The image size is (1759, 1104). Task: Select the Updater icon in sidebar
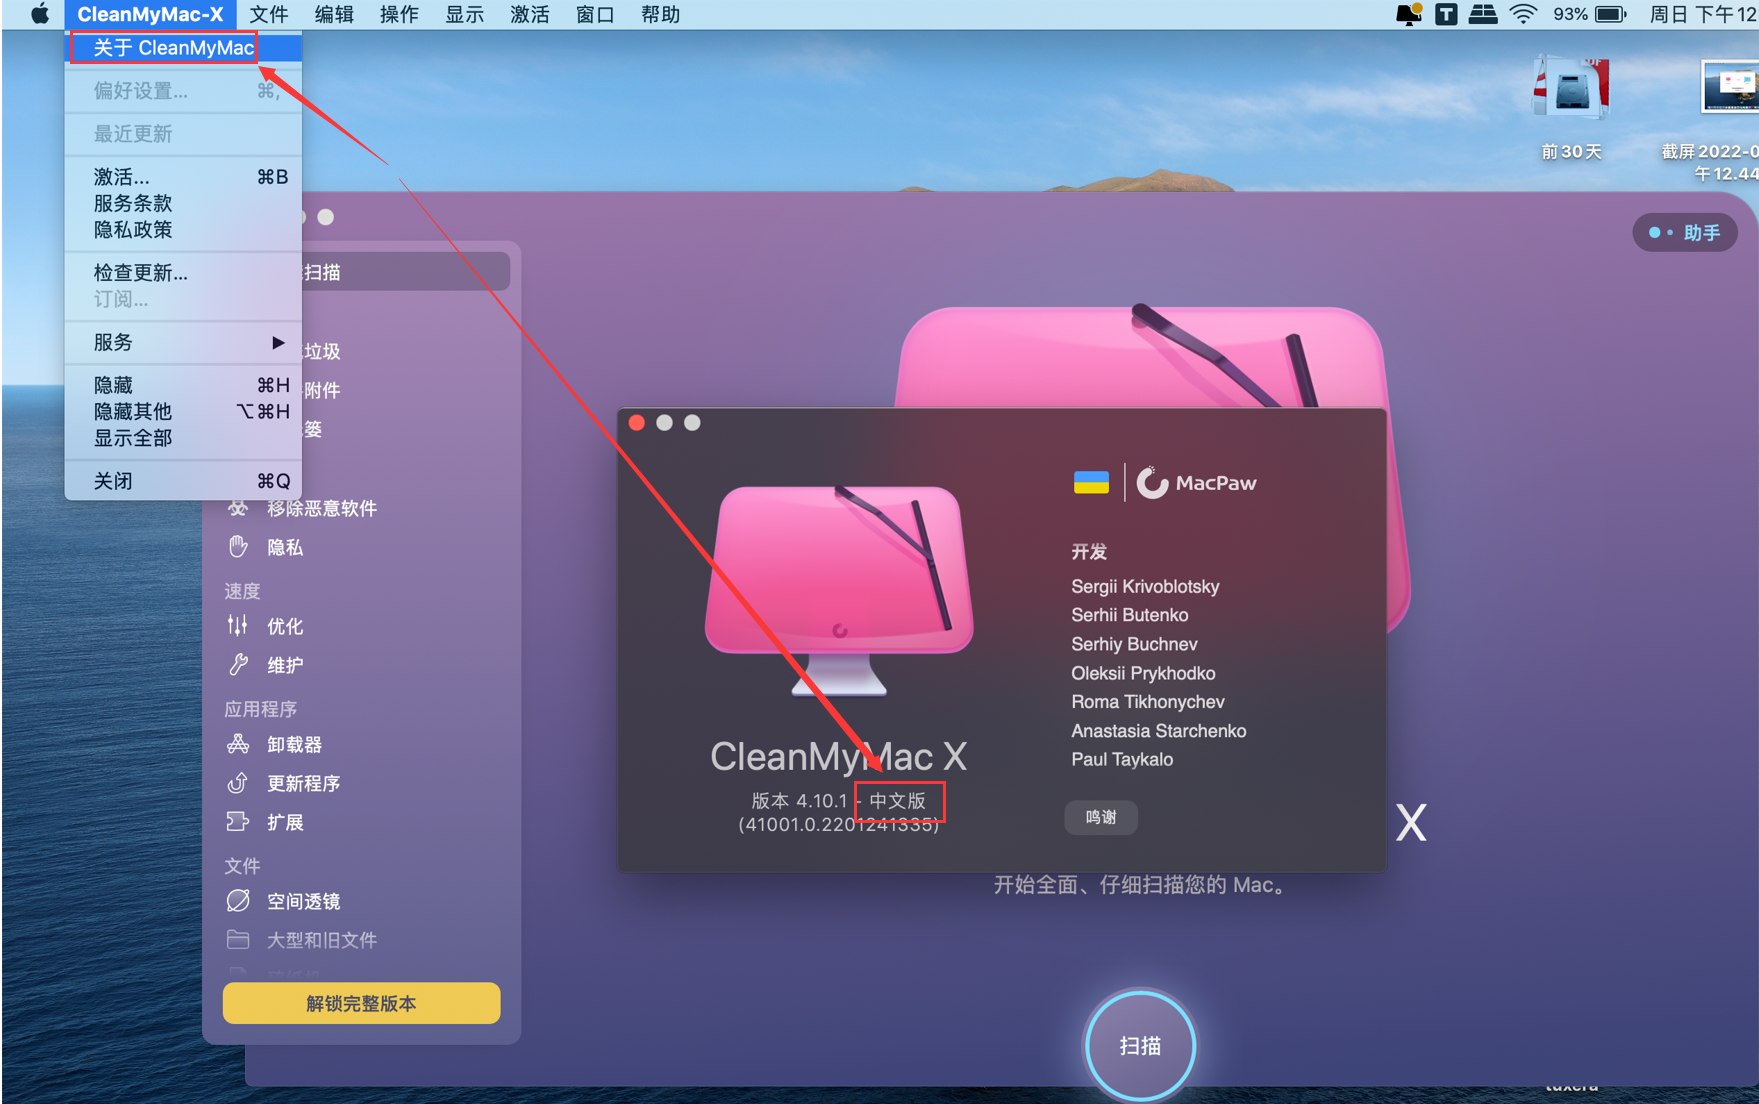point(238,783)
